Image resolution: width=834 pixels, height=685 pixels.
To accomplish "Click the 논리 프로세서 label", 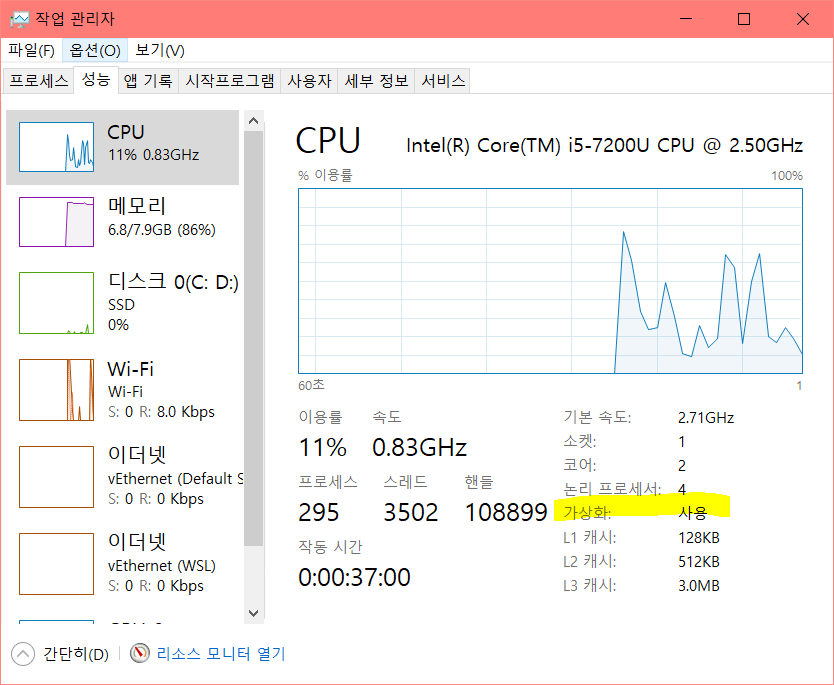I will [612, 489].
